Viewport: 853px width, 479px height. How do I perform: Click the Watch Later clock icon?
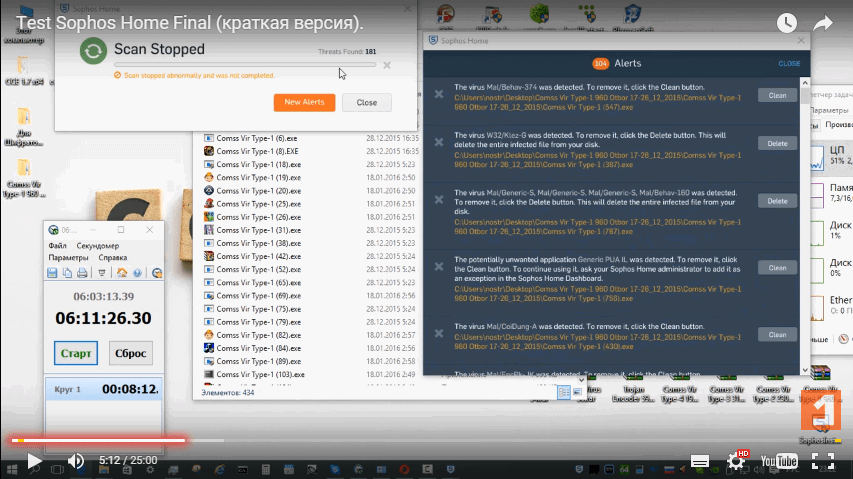787,23
